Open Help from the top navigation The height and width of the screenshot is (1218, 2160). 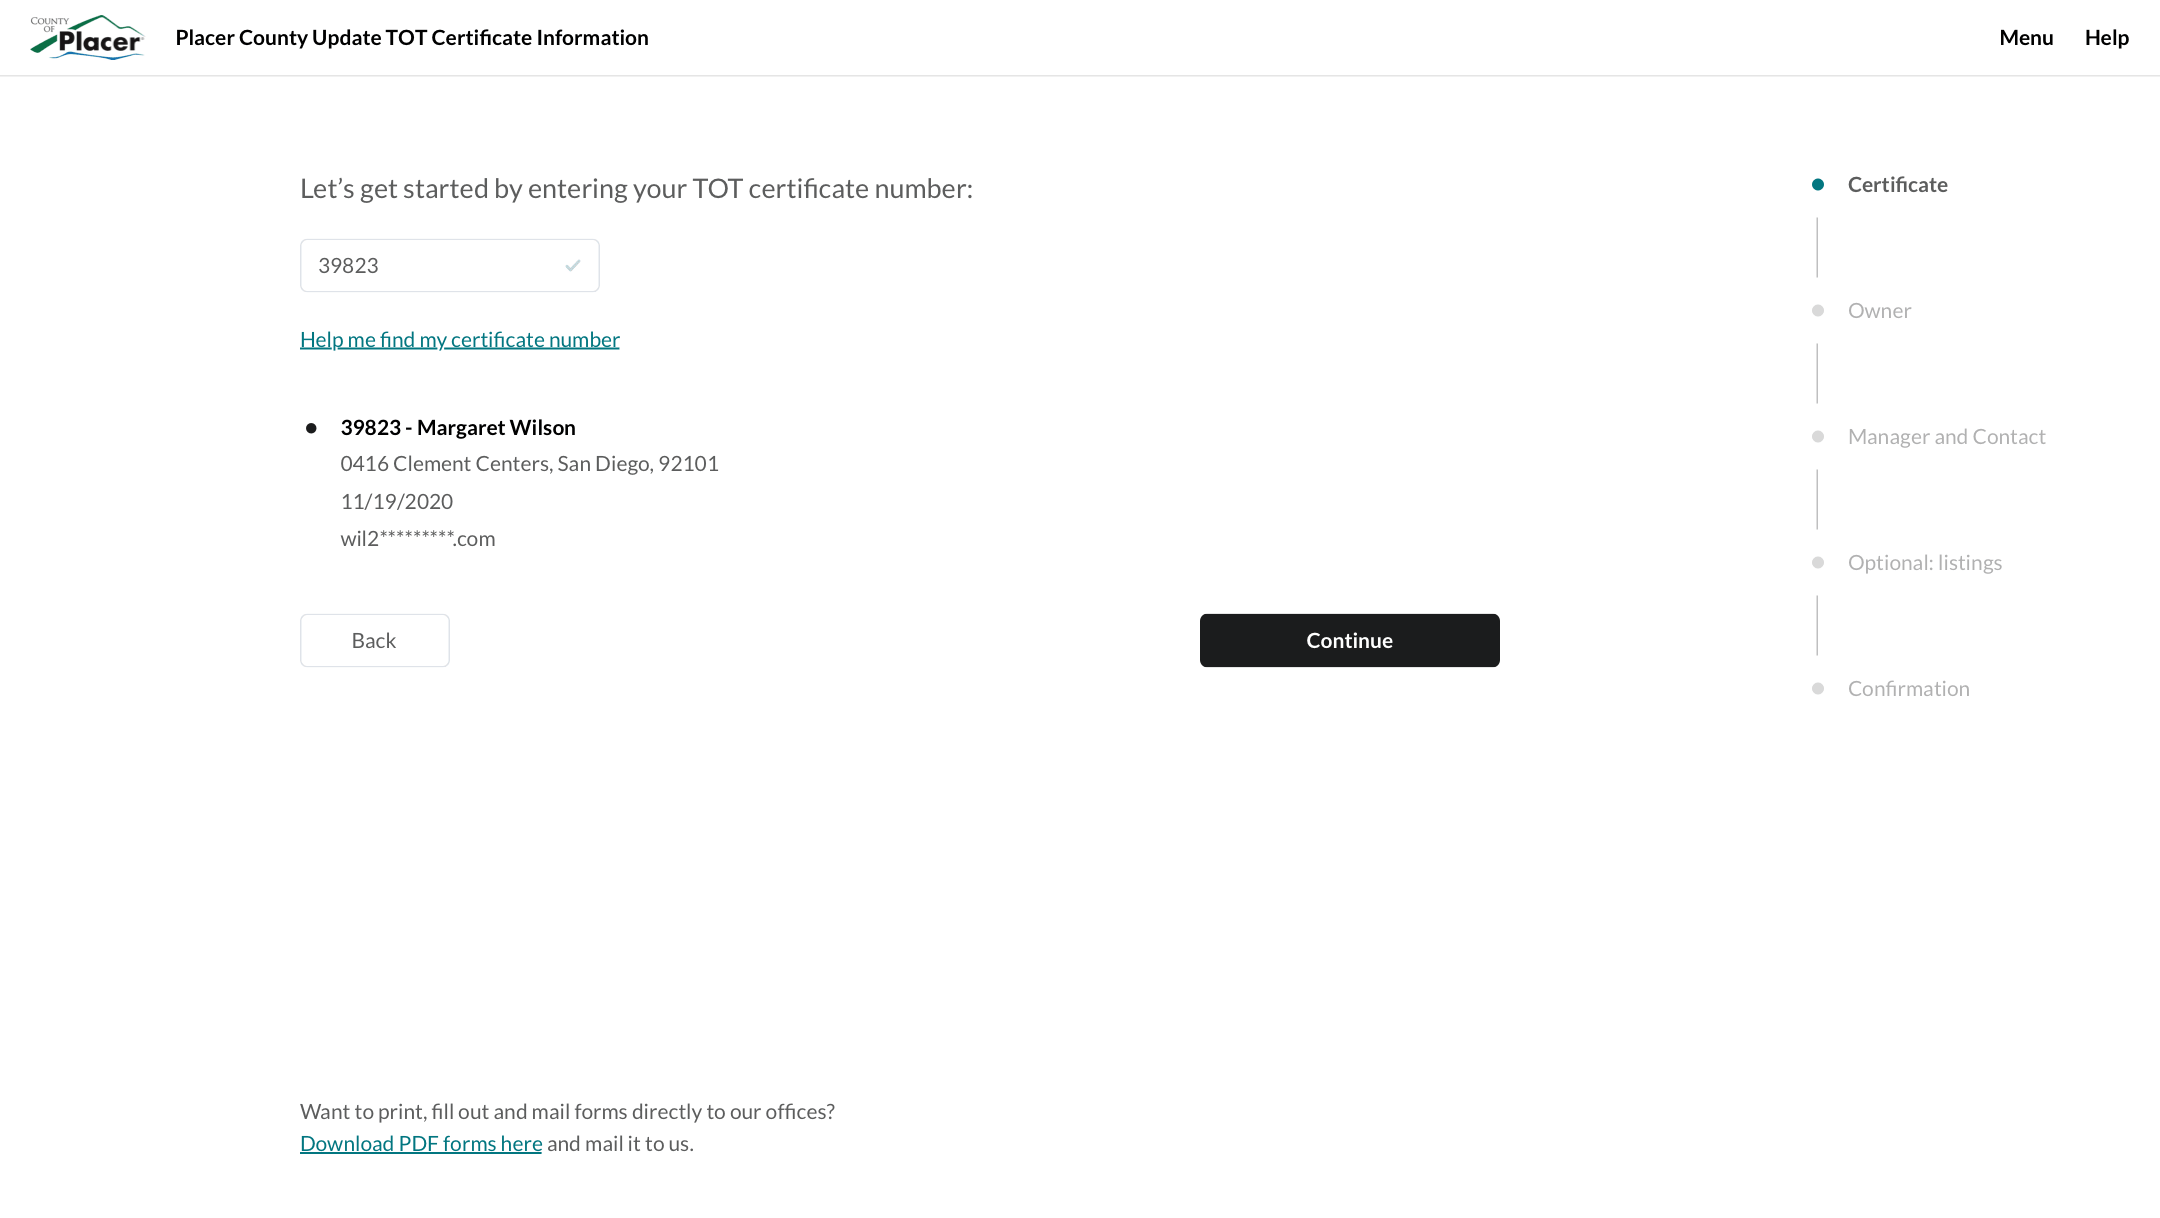2106,37
